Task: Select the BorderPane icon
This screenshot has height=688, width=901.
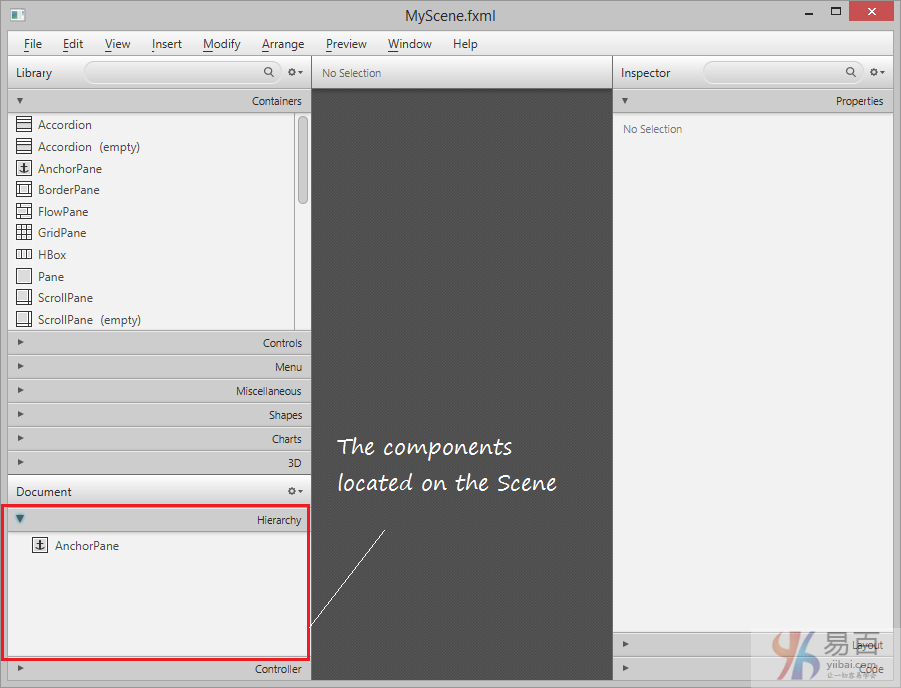Action: click(24, 189)
